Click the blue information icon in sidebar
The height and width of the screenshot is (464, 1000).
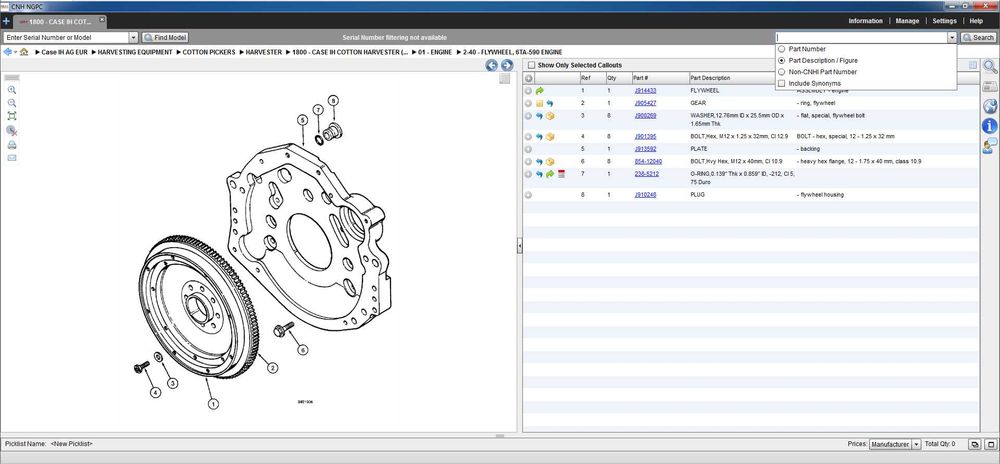(x=989, y=126)
